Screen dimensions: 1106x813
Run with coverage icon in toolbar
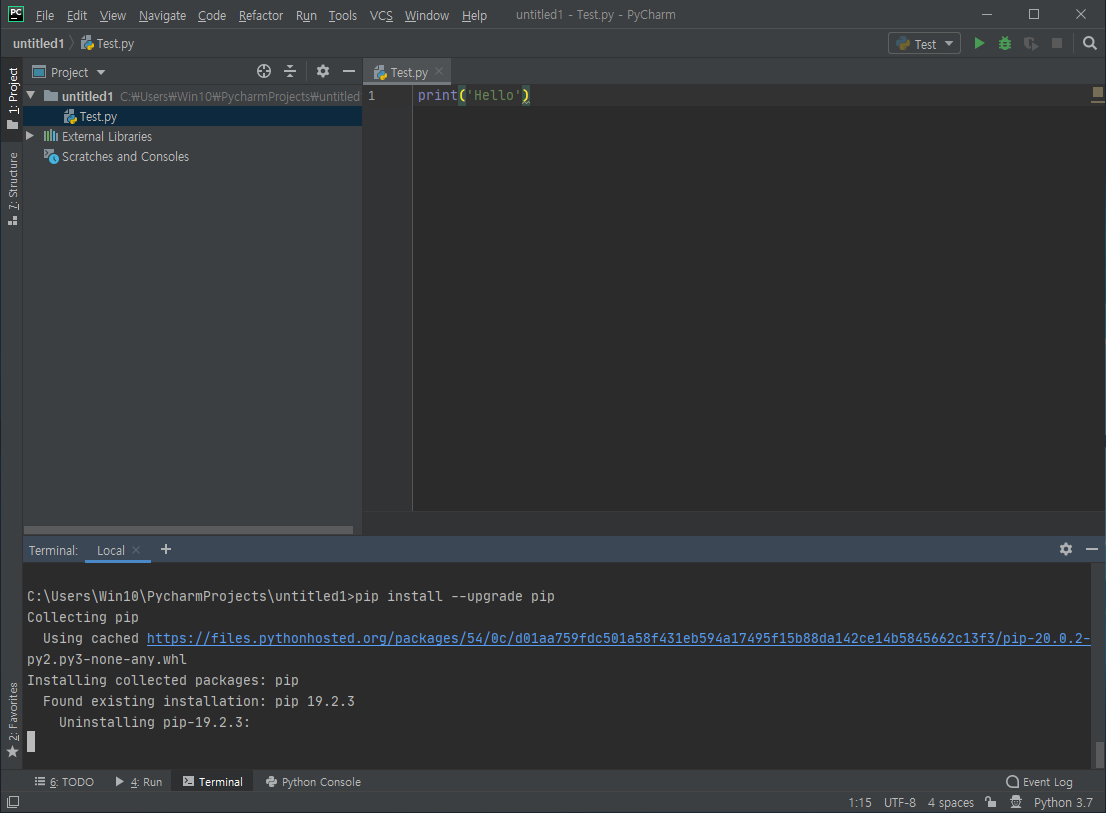coord(1031,44)
